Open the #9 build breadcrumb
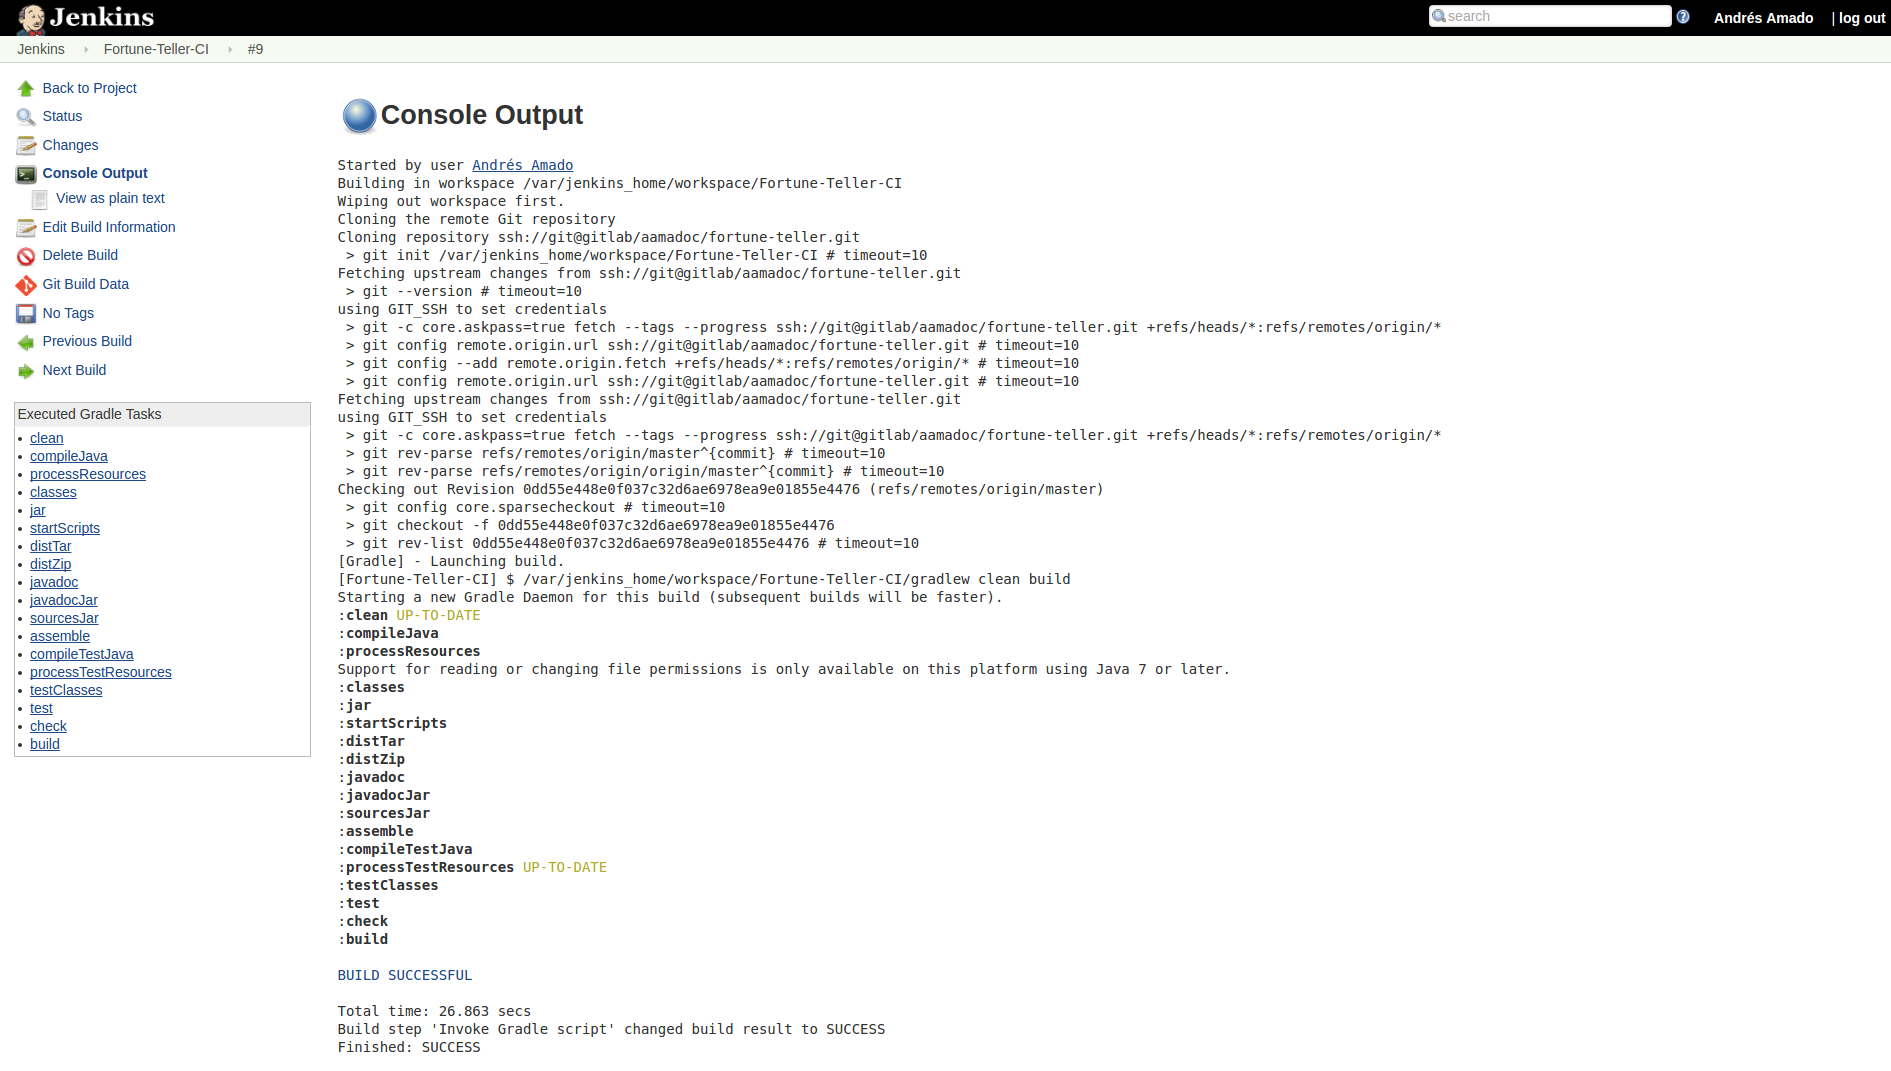The width and height of the screenshot is (1891, 1071). [255, 49]
